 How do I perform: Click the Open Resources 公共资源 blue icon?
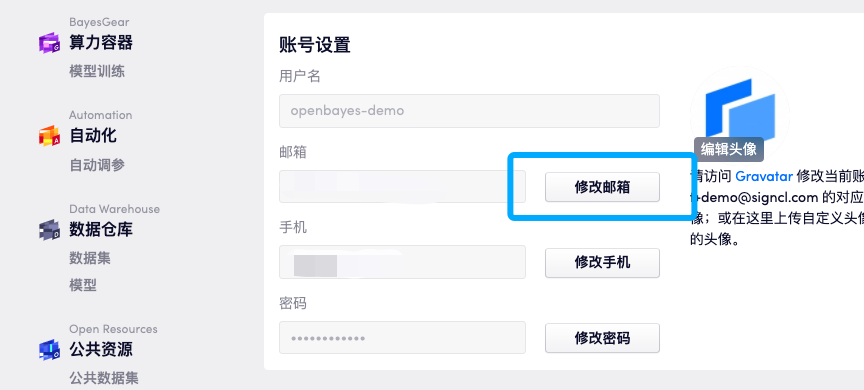coord(49,350)
